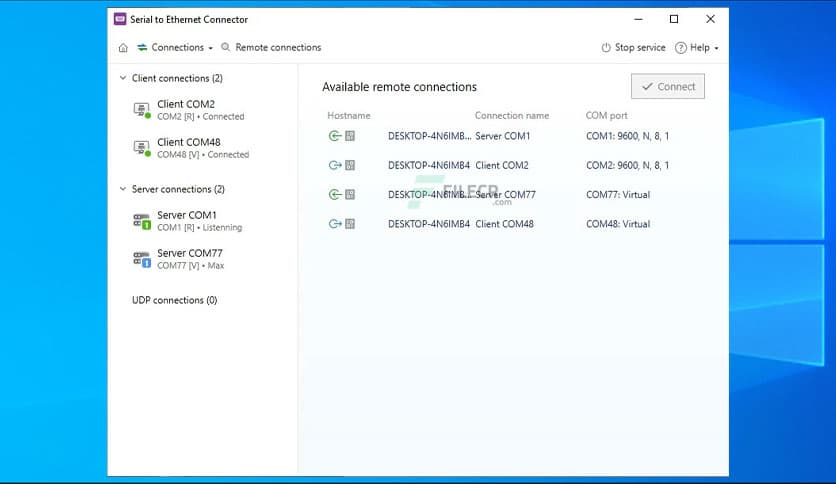
Task: Click the Hostname column header
Action: pos(349,116)
